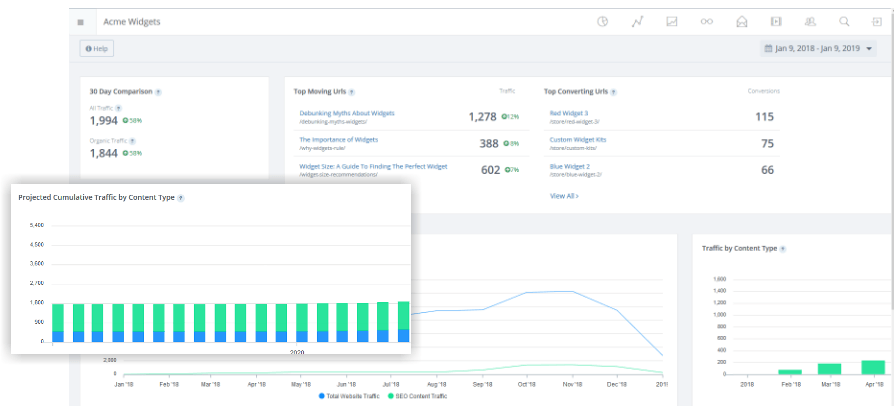Click the 1,844 Organic Traffic value
The image size is (894, 411).
[x=104, y=153]
